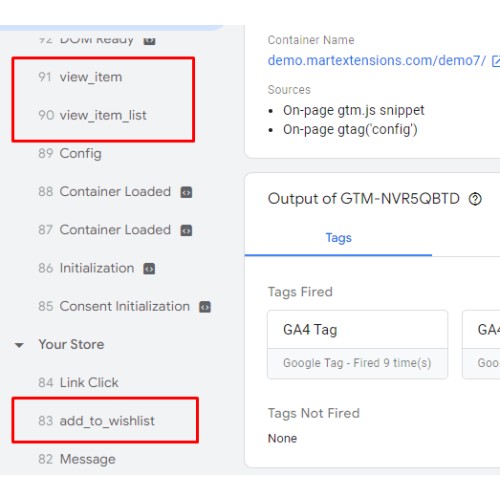Click API icon beside 88 Container Loaded
The height and width of the screenshot is (500, 500).
pyautogui.click(x=186, y=192)
